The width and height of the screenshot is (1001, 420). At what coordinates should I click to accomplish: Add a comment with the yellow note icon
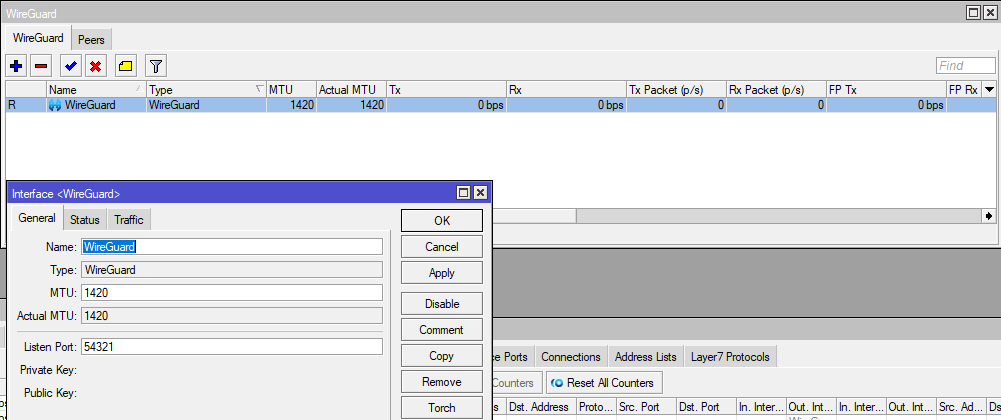pyautogui.click(x=126, y=66)
